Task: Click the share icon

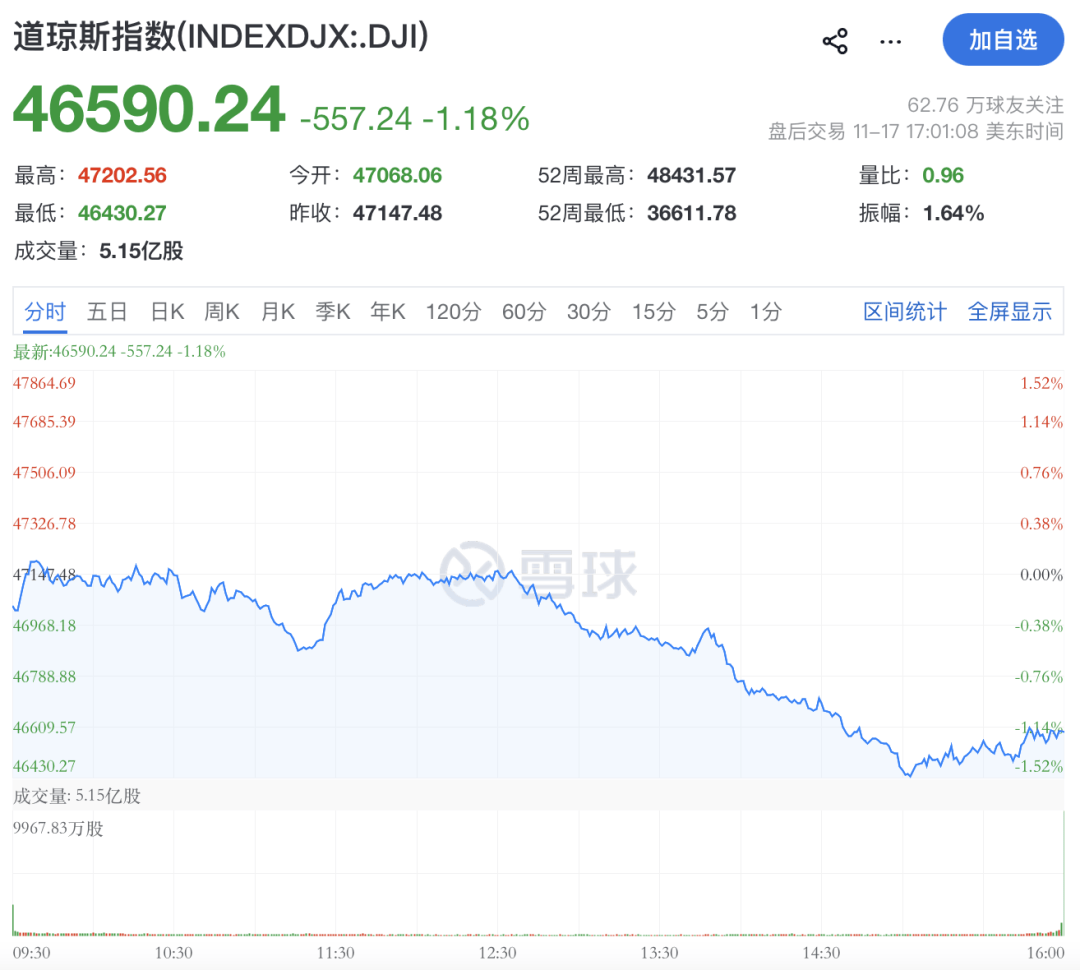Action: pyautogui.click(x=833, y=39)
